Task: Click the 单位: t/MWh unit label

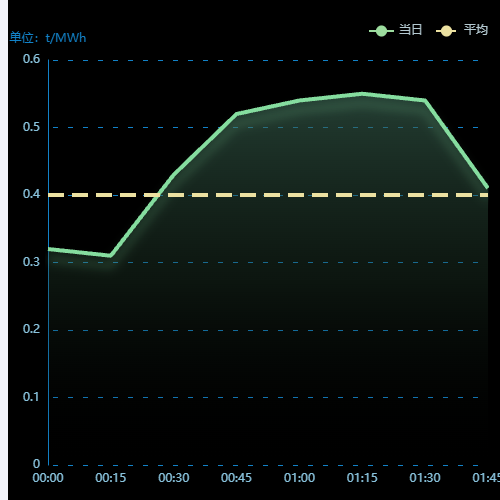Action: 48,38
